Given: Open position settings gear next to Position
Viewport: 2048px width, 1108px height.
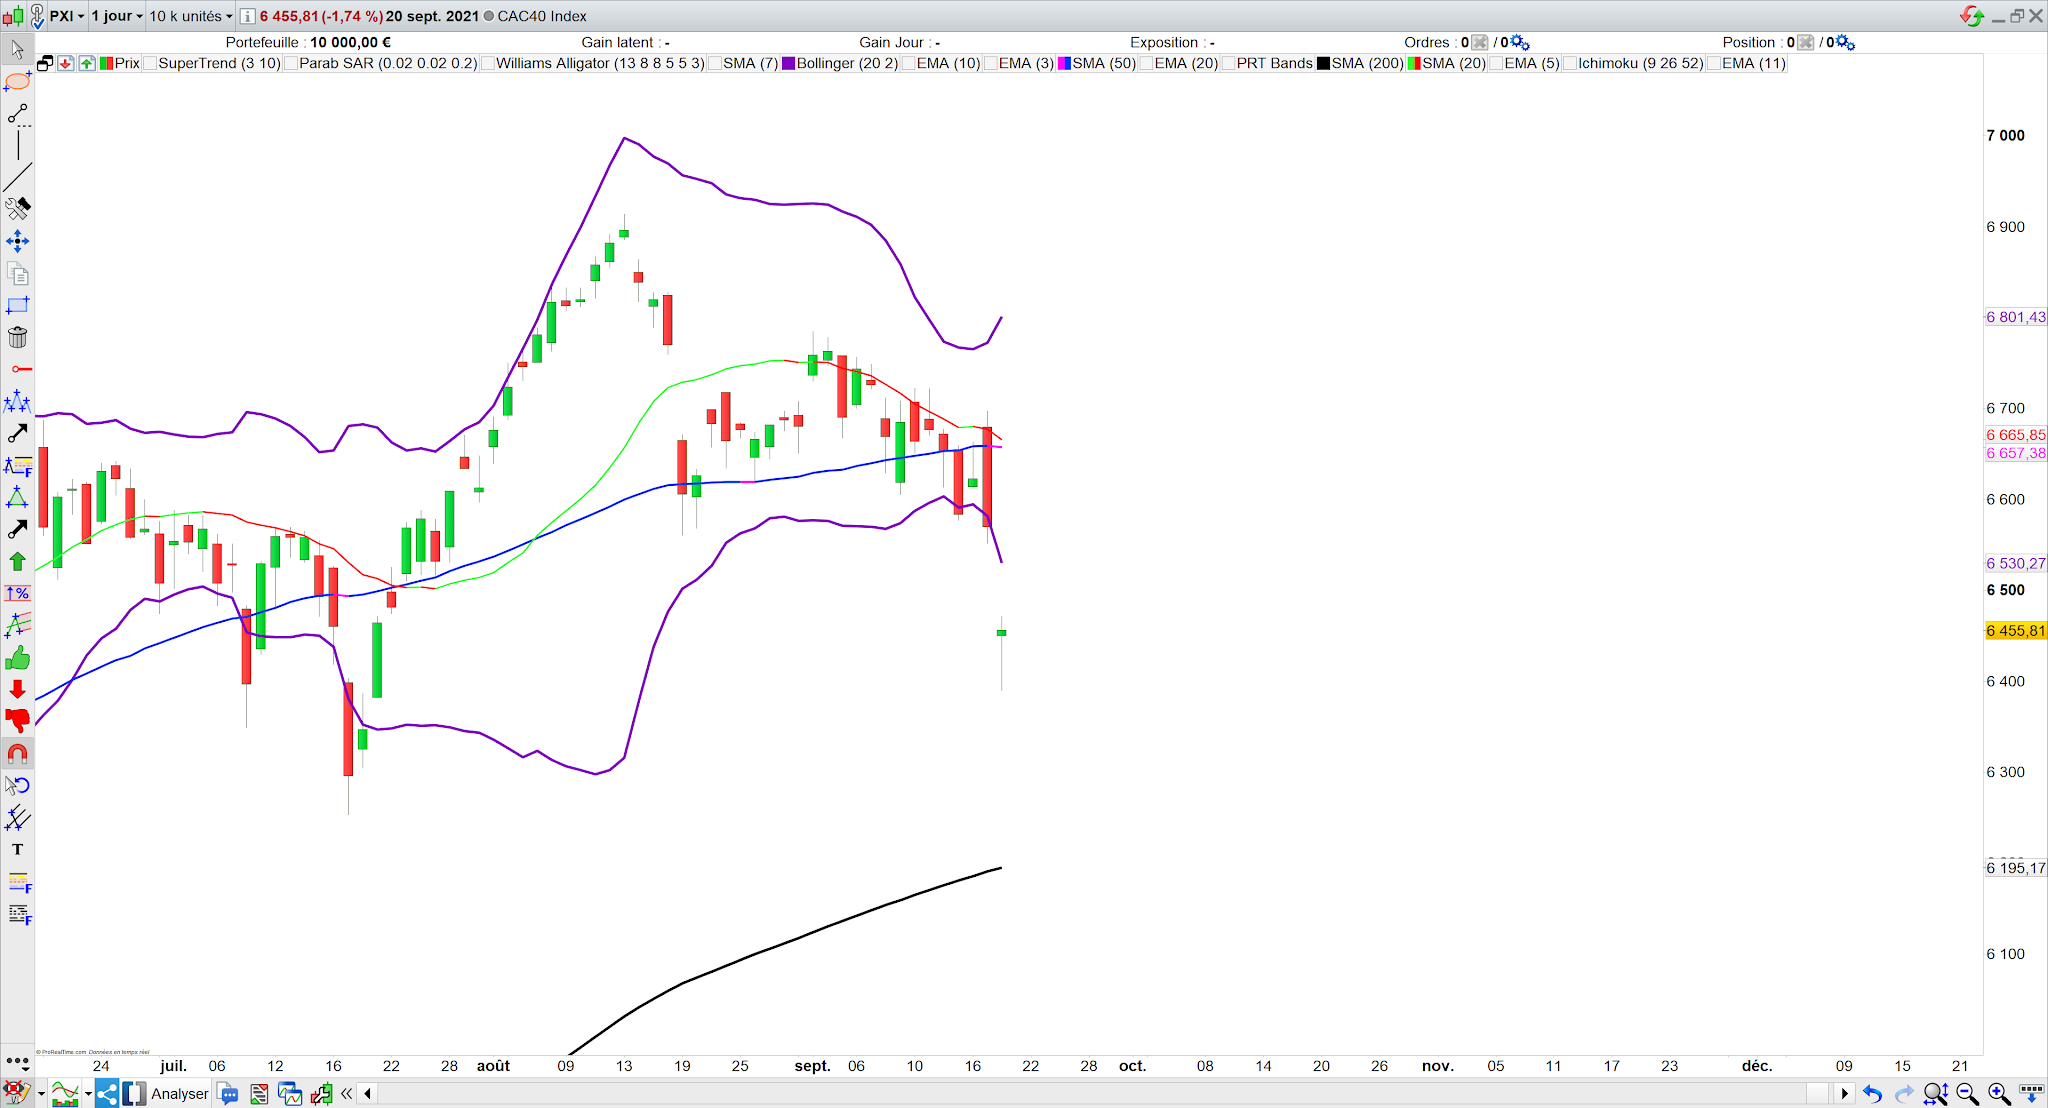Looking at the screenshot, I should (1845, 42).
